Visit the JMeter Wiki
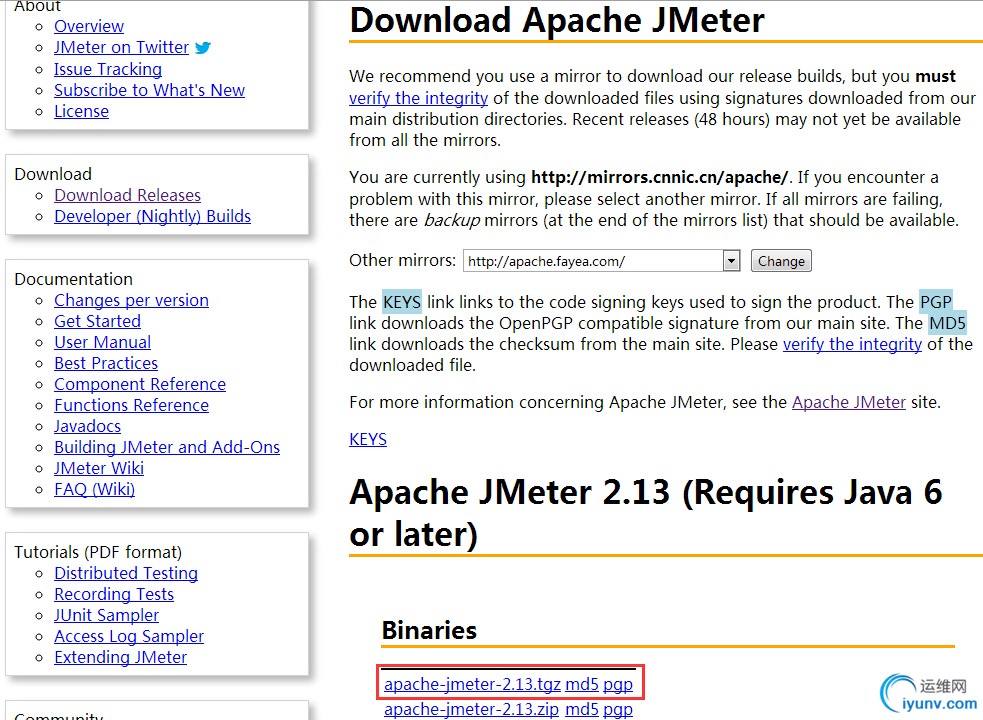 [x=99, y=469]
